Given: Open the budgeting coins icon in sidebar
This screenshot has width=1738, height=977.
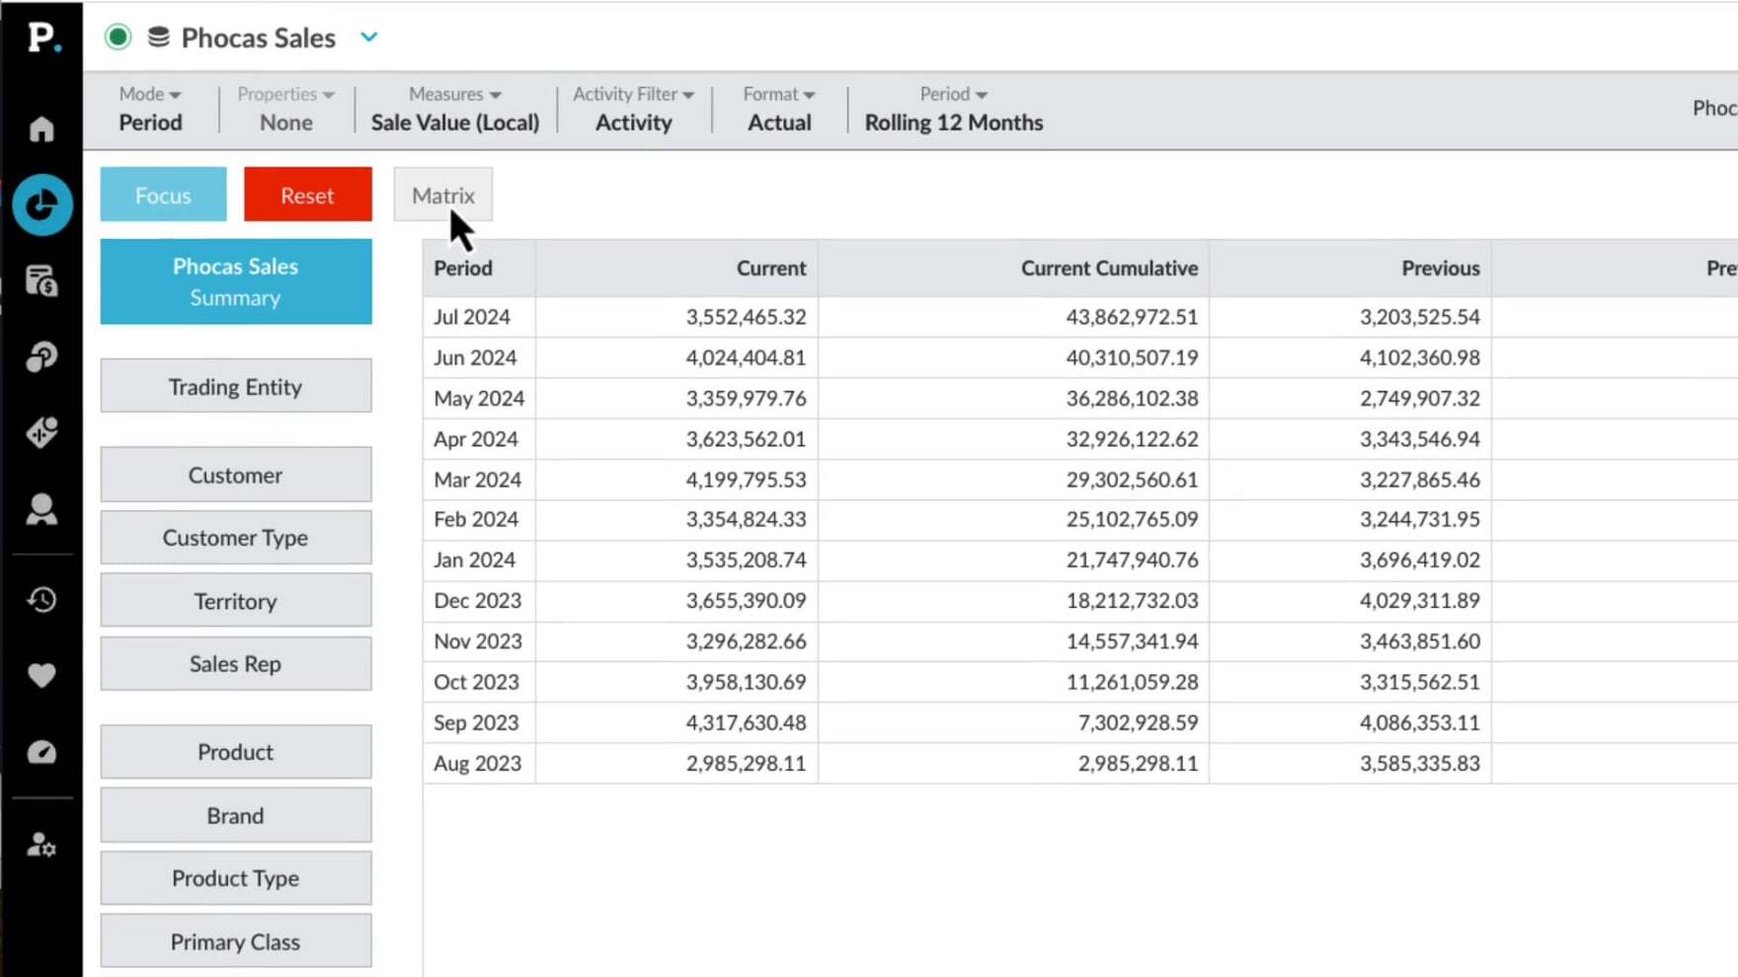Looking at the screenshot, I should tap(41, 281).
